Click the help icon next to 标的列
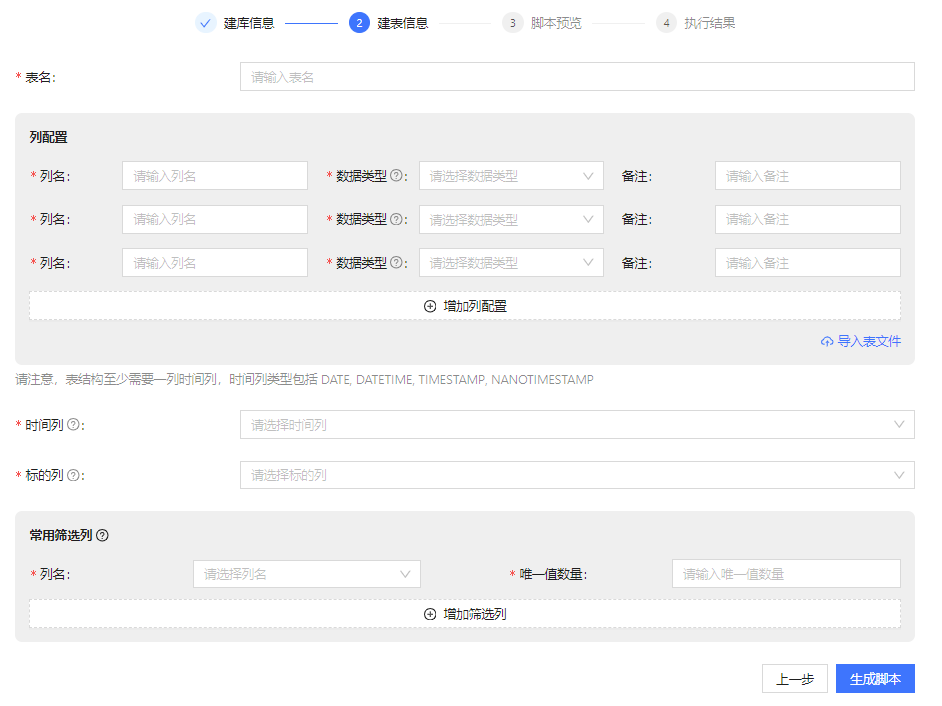942x706 pixels. coord(73,475)
